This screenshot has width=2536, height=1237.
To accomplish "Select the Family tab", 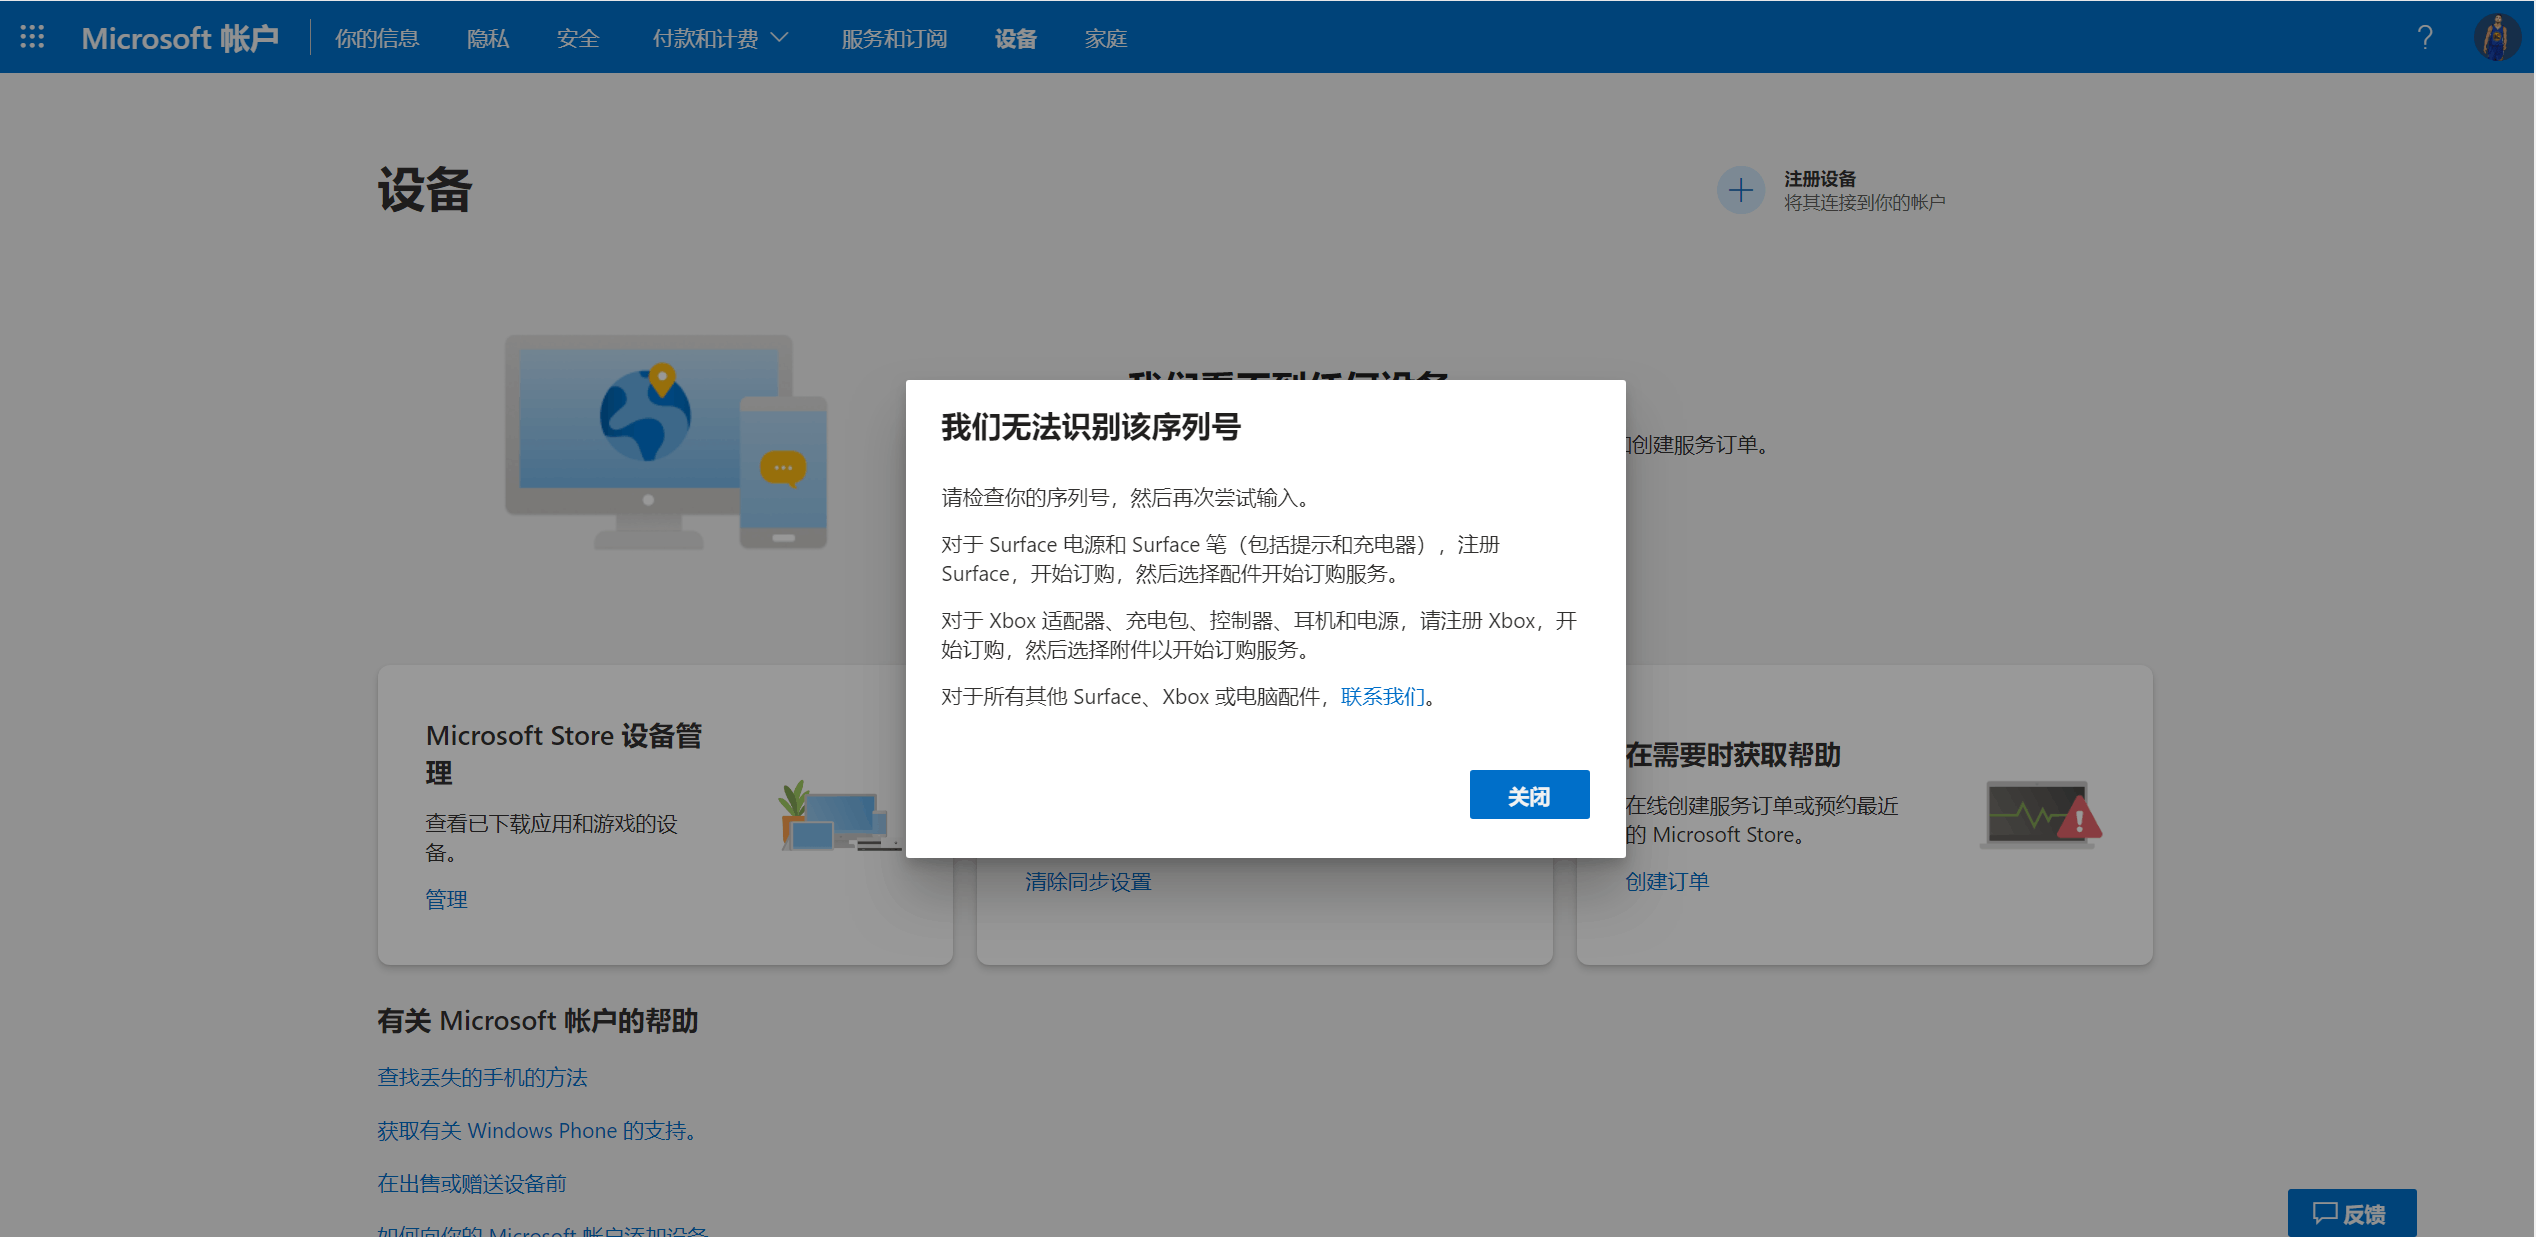I will point(1105,38).
